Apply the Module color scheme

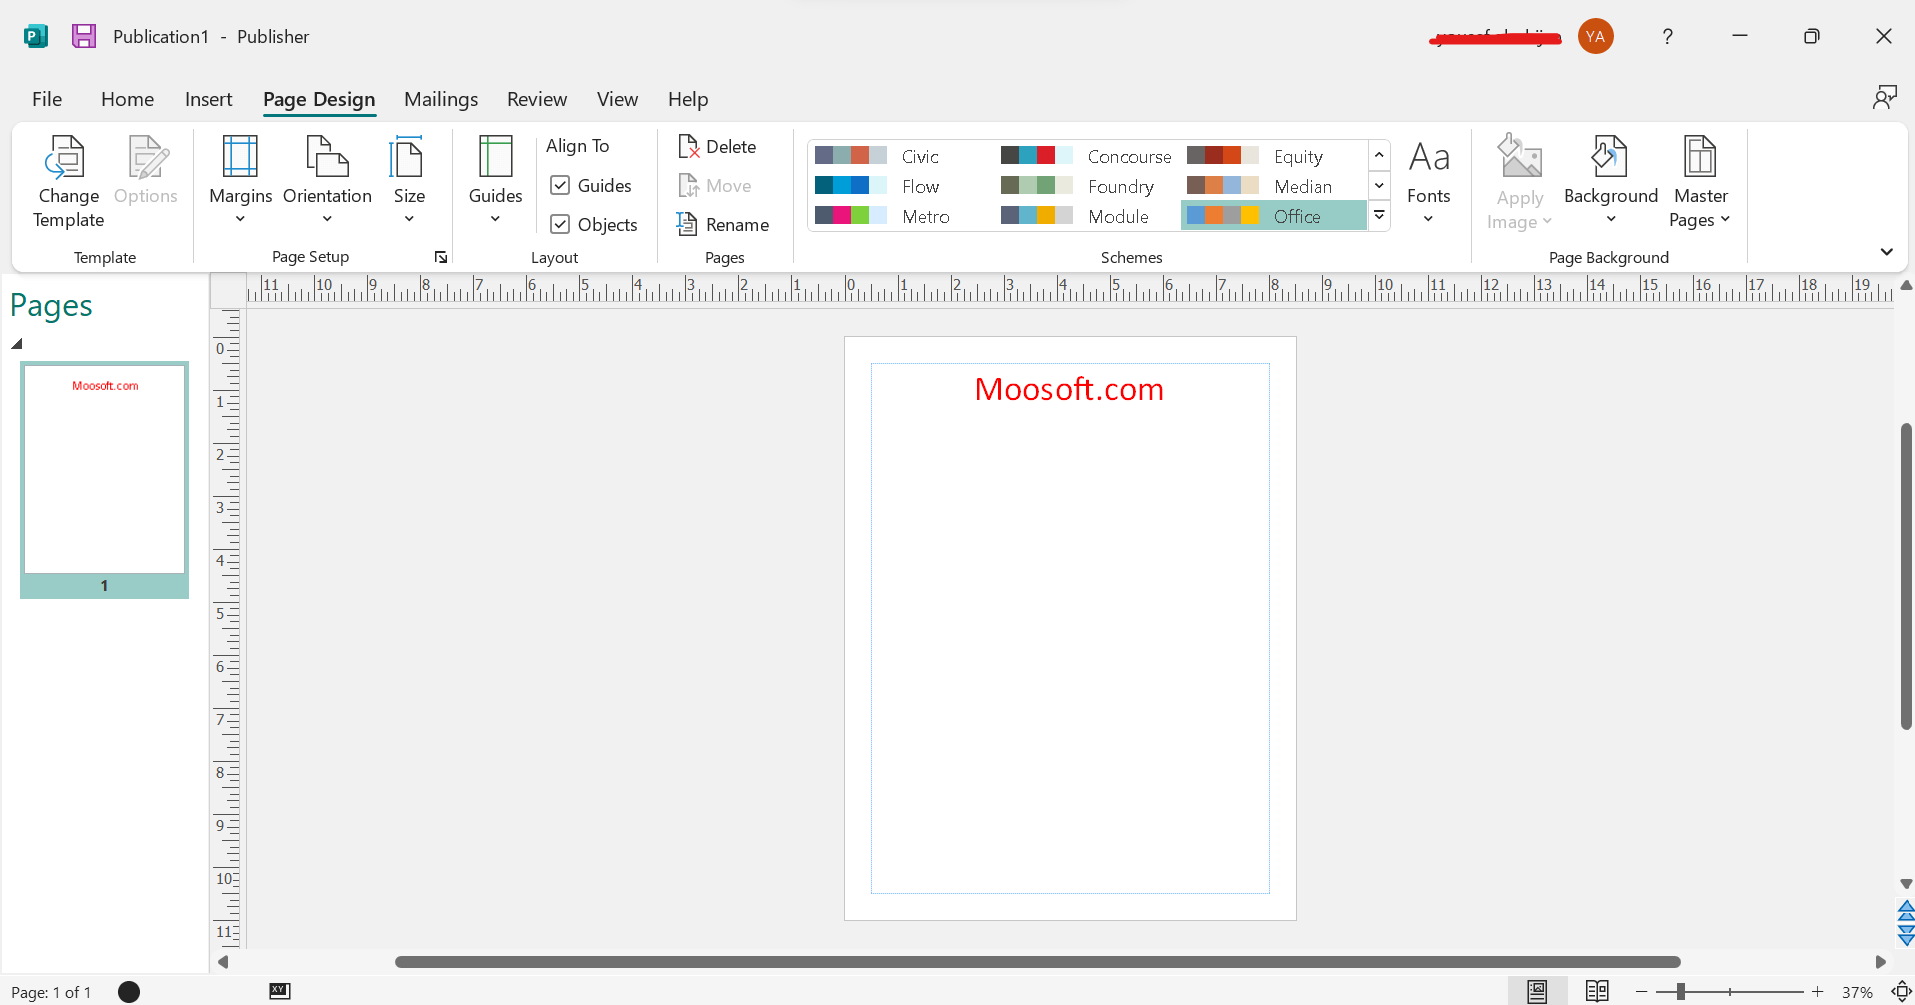point(1088,216)
